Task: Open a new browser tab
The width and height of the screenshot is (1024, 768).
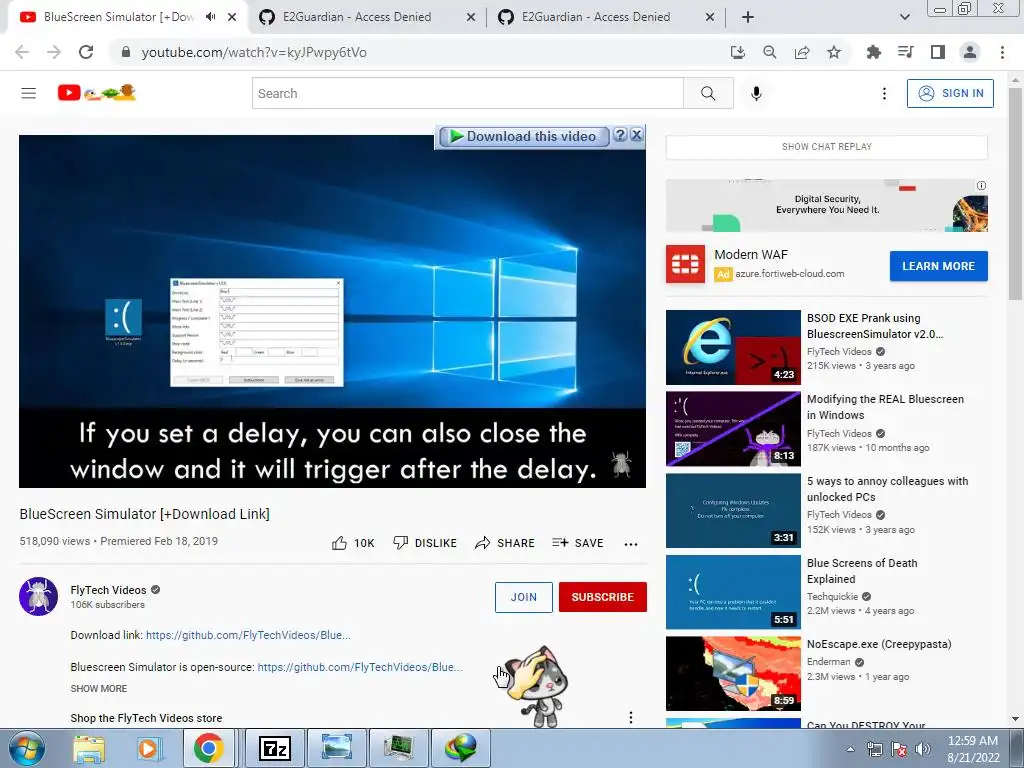Action: click(748, 17)
